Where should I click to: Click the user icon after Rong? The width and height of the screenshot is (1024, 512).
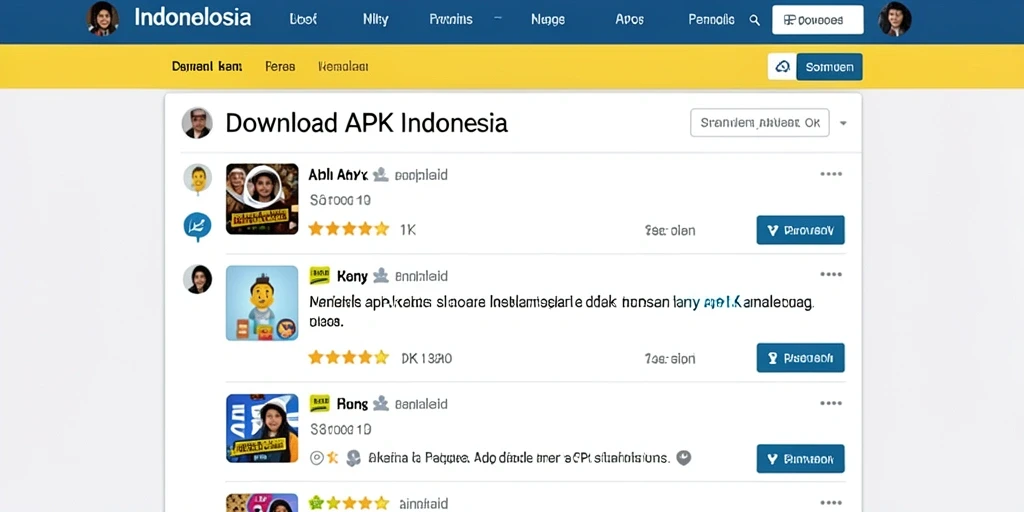coord(381,404)
